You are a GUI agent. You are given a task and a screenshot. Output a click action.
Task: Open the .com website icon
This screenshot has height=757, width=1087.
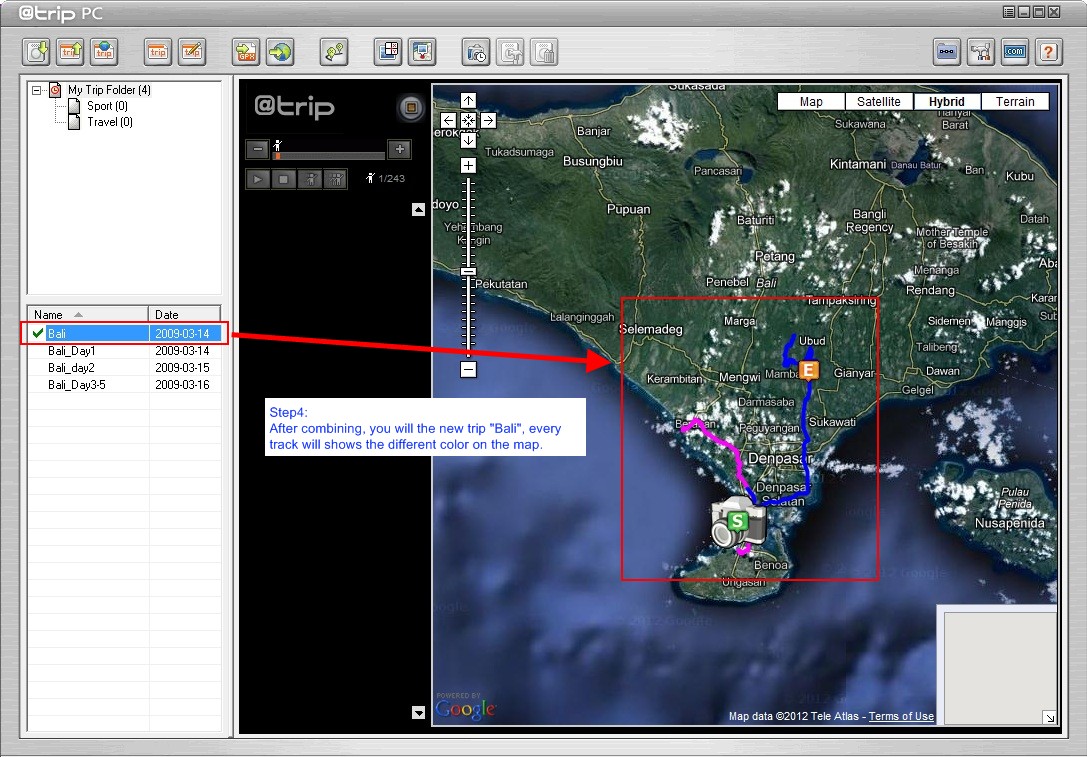click(1015, 52)
